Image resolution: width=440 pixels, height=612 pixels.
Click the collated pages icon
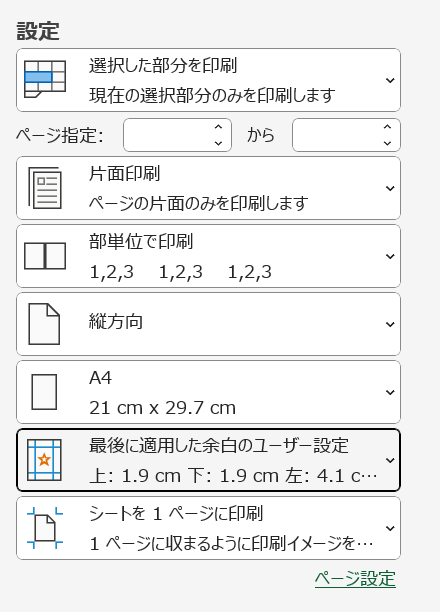pyautogui.click(x=45, y=256)
